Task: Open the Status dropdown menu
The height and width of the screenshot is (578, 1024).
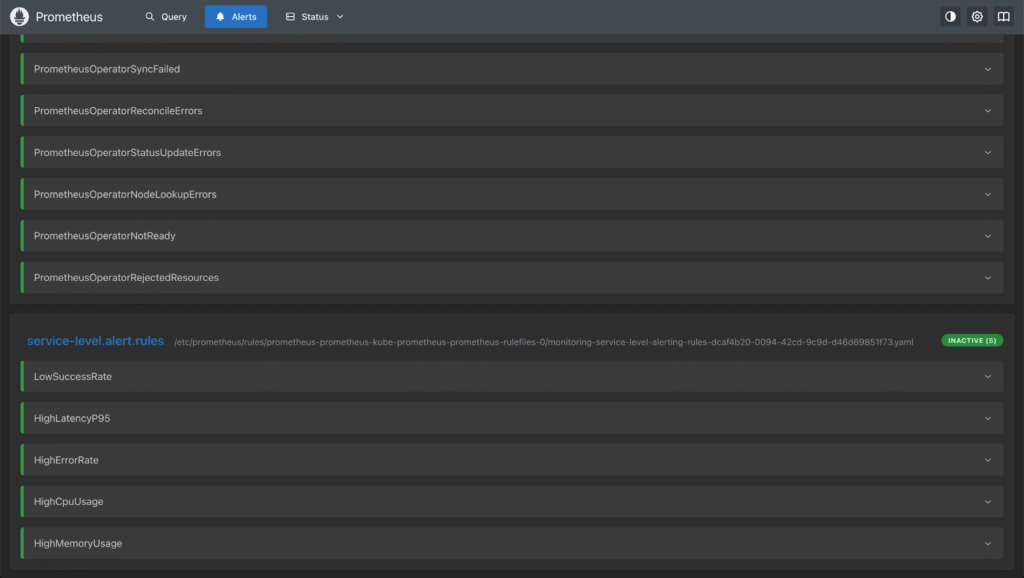Action: (314, 17)
